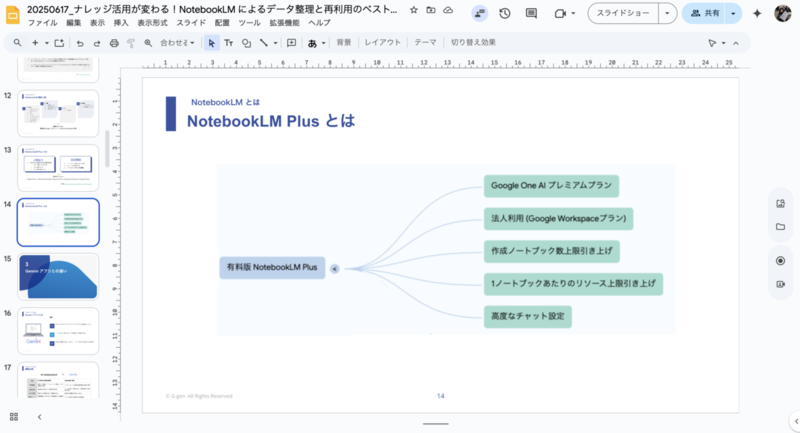Print the presentation
The image size is (800, 433).
(x=114, y=43)
